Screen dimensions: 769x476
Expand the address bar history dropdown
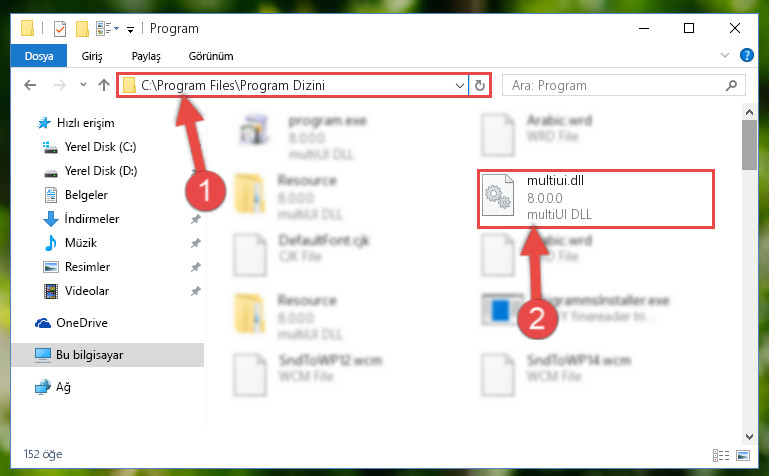click(460, 85)
